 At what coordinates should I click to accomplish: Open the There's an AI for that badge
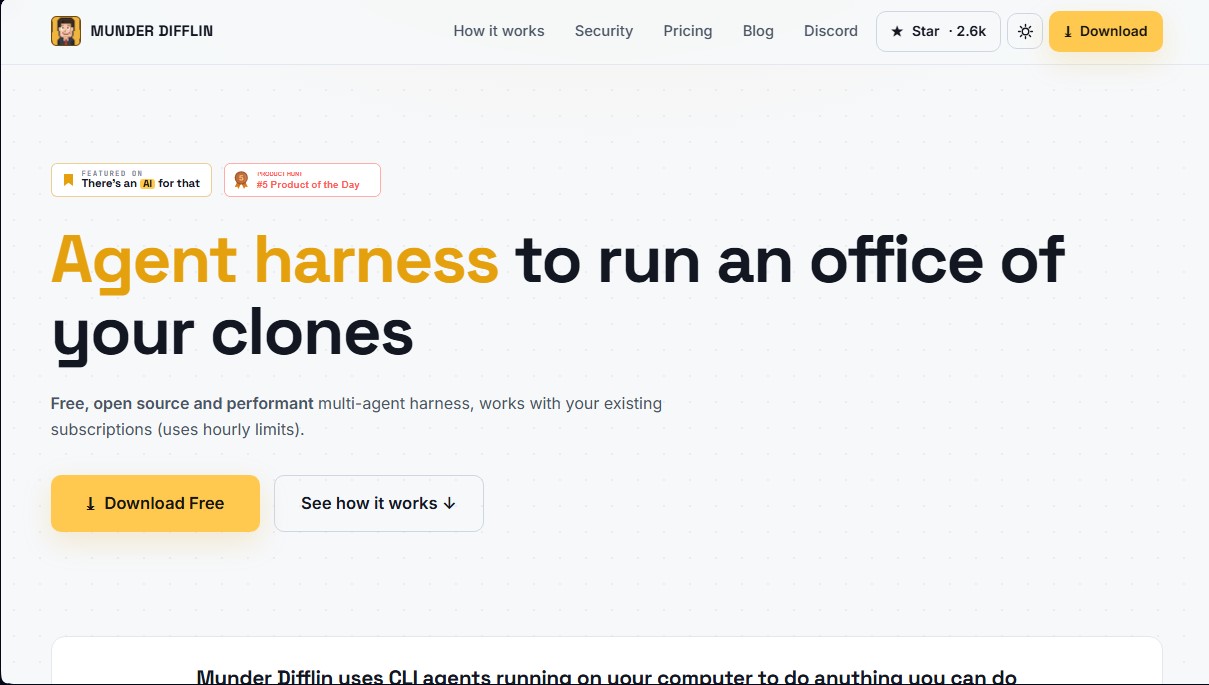pos(131,180)
